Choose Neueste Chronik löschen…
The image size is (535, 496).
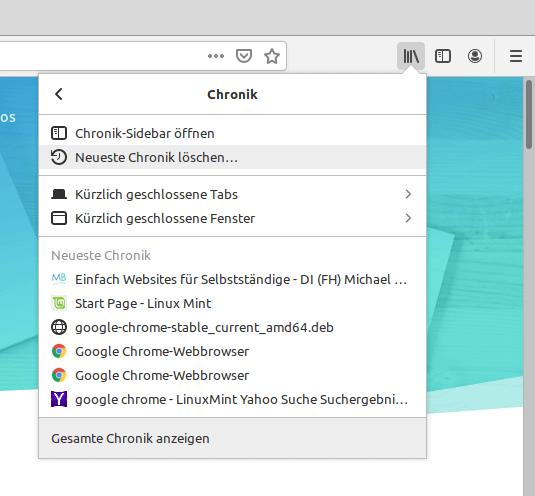(232, 157)
